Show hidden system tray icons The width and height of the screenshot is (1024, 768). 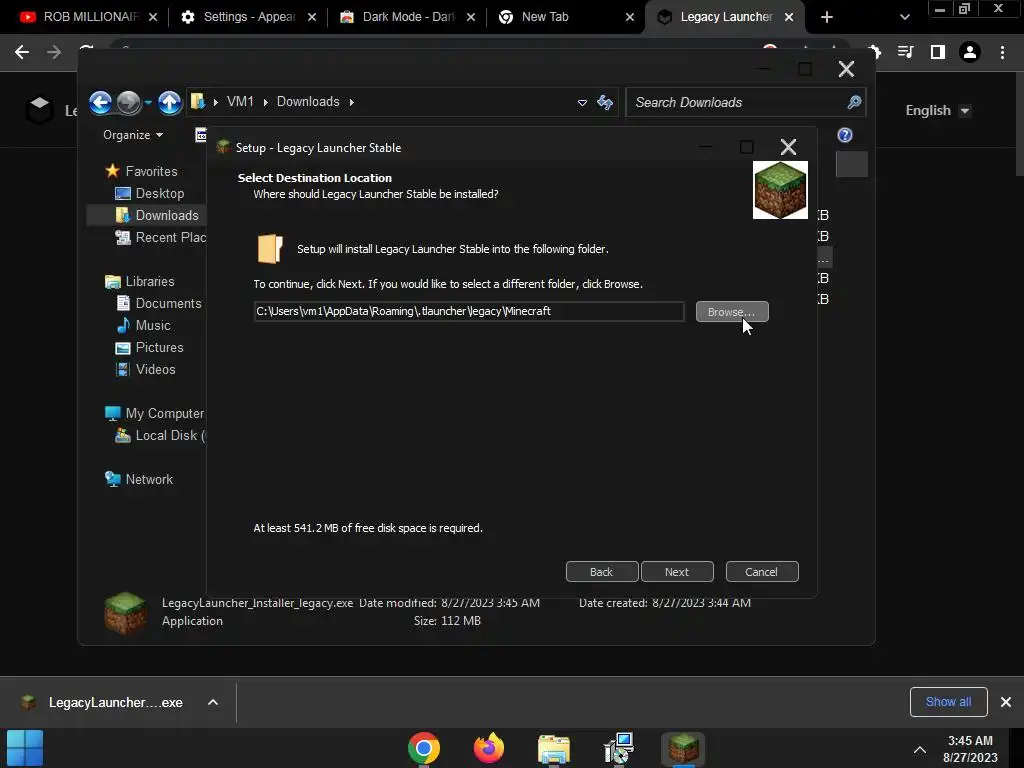[x=920, y=749]
